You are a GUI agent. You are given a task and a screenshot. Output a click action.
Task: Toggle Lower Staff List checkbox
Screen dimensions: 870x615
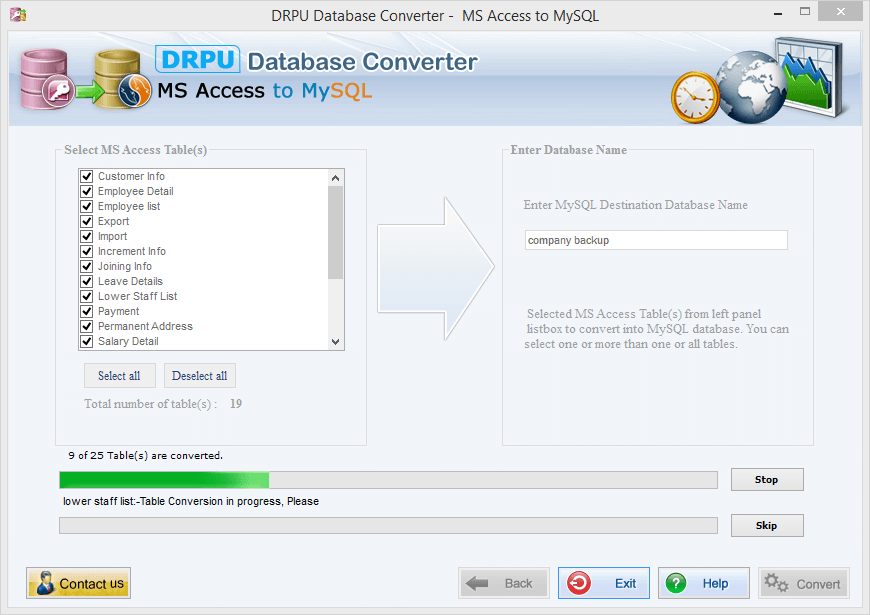coord(87,296)
